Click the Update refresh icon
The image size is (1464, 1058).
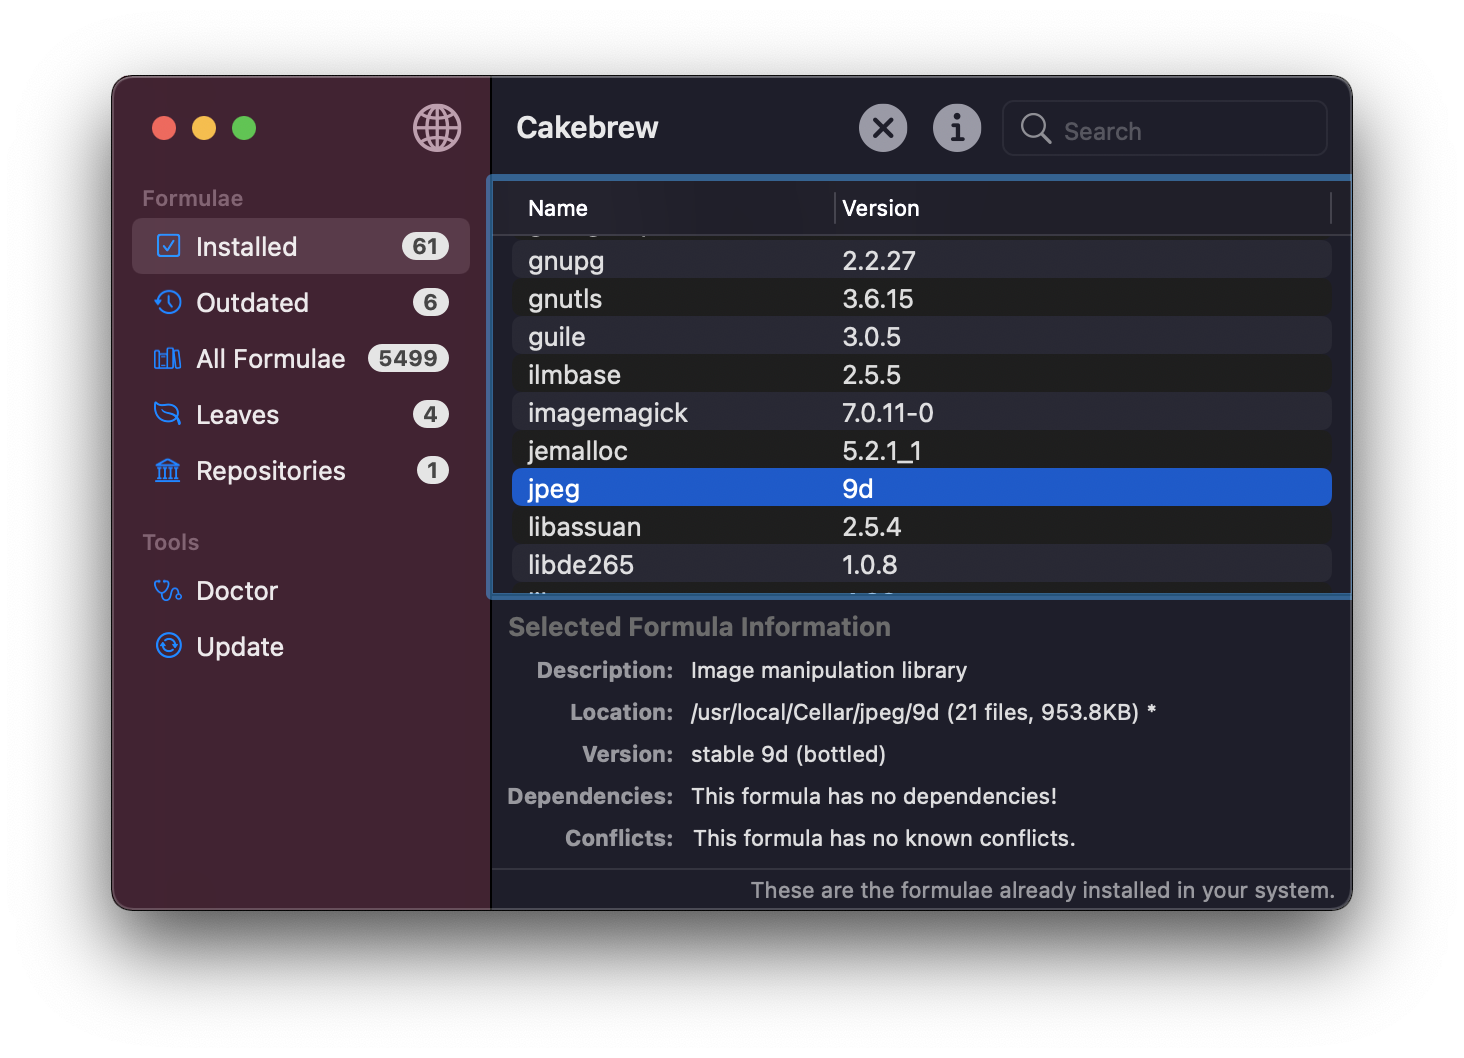168,646
